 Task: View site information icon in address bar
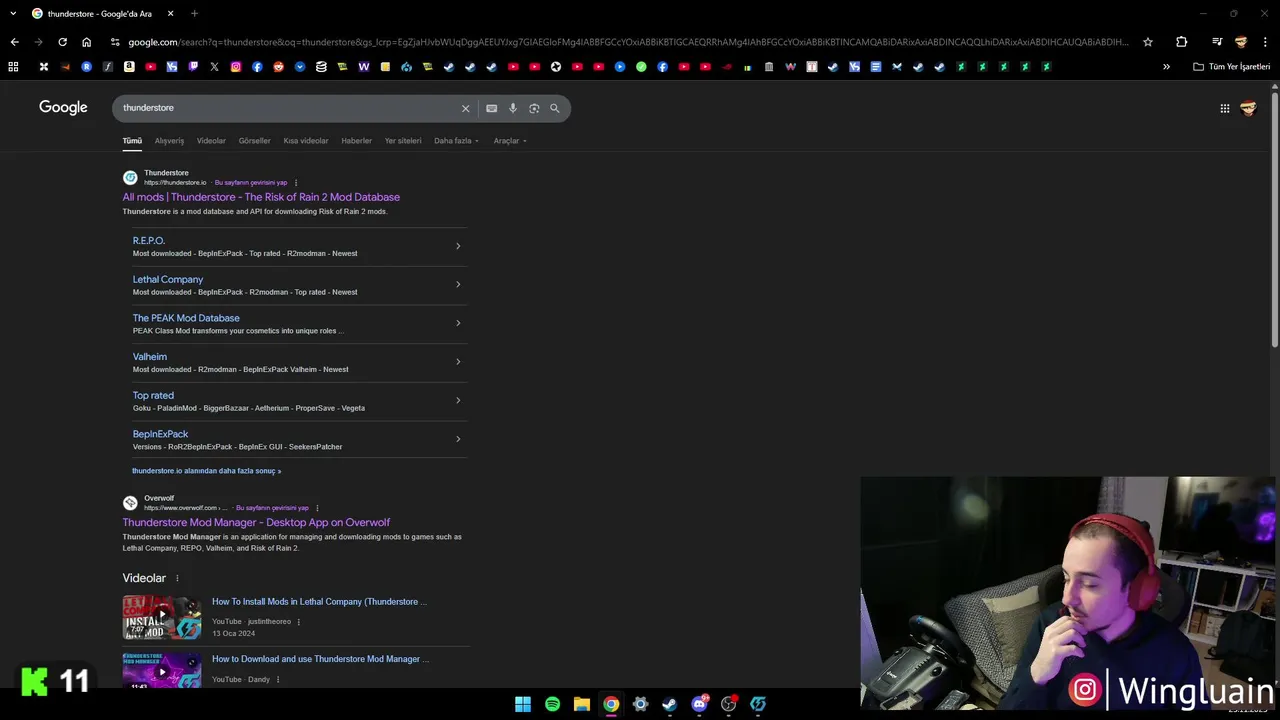tap(115, 42)
